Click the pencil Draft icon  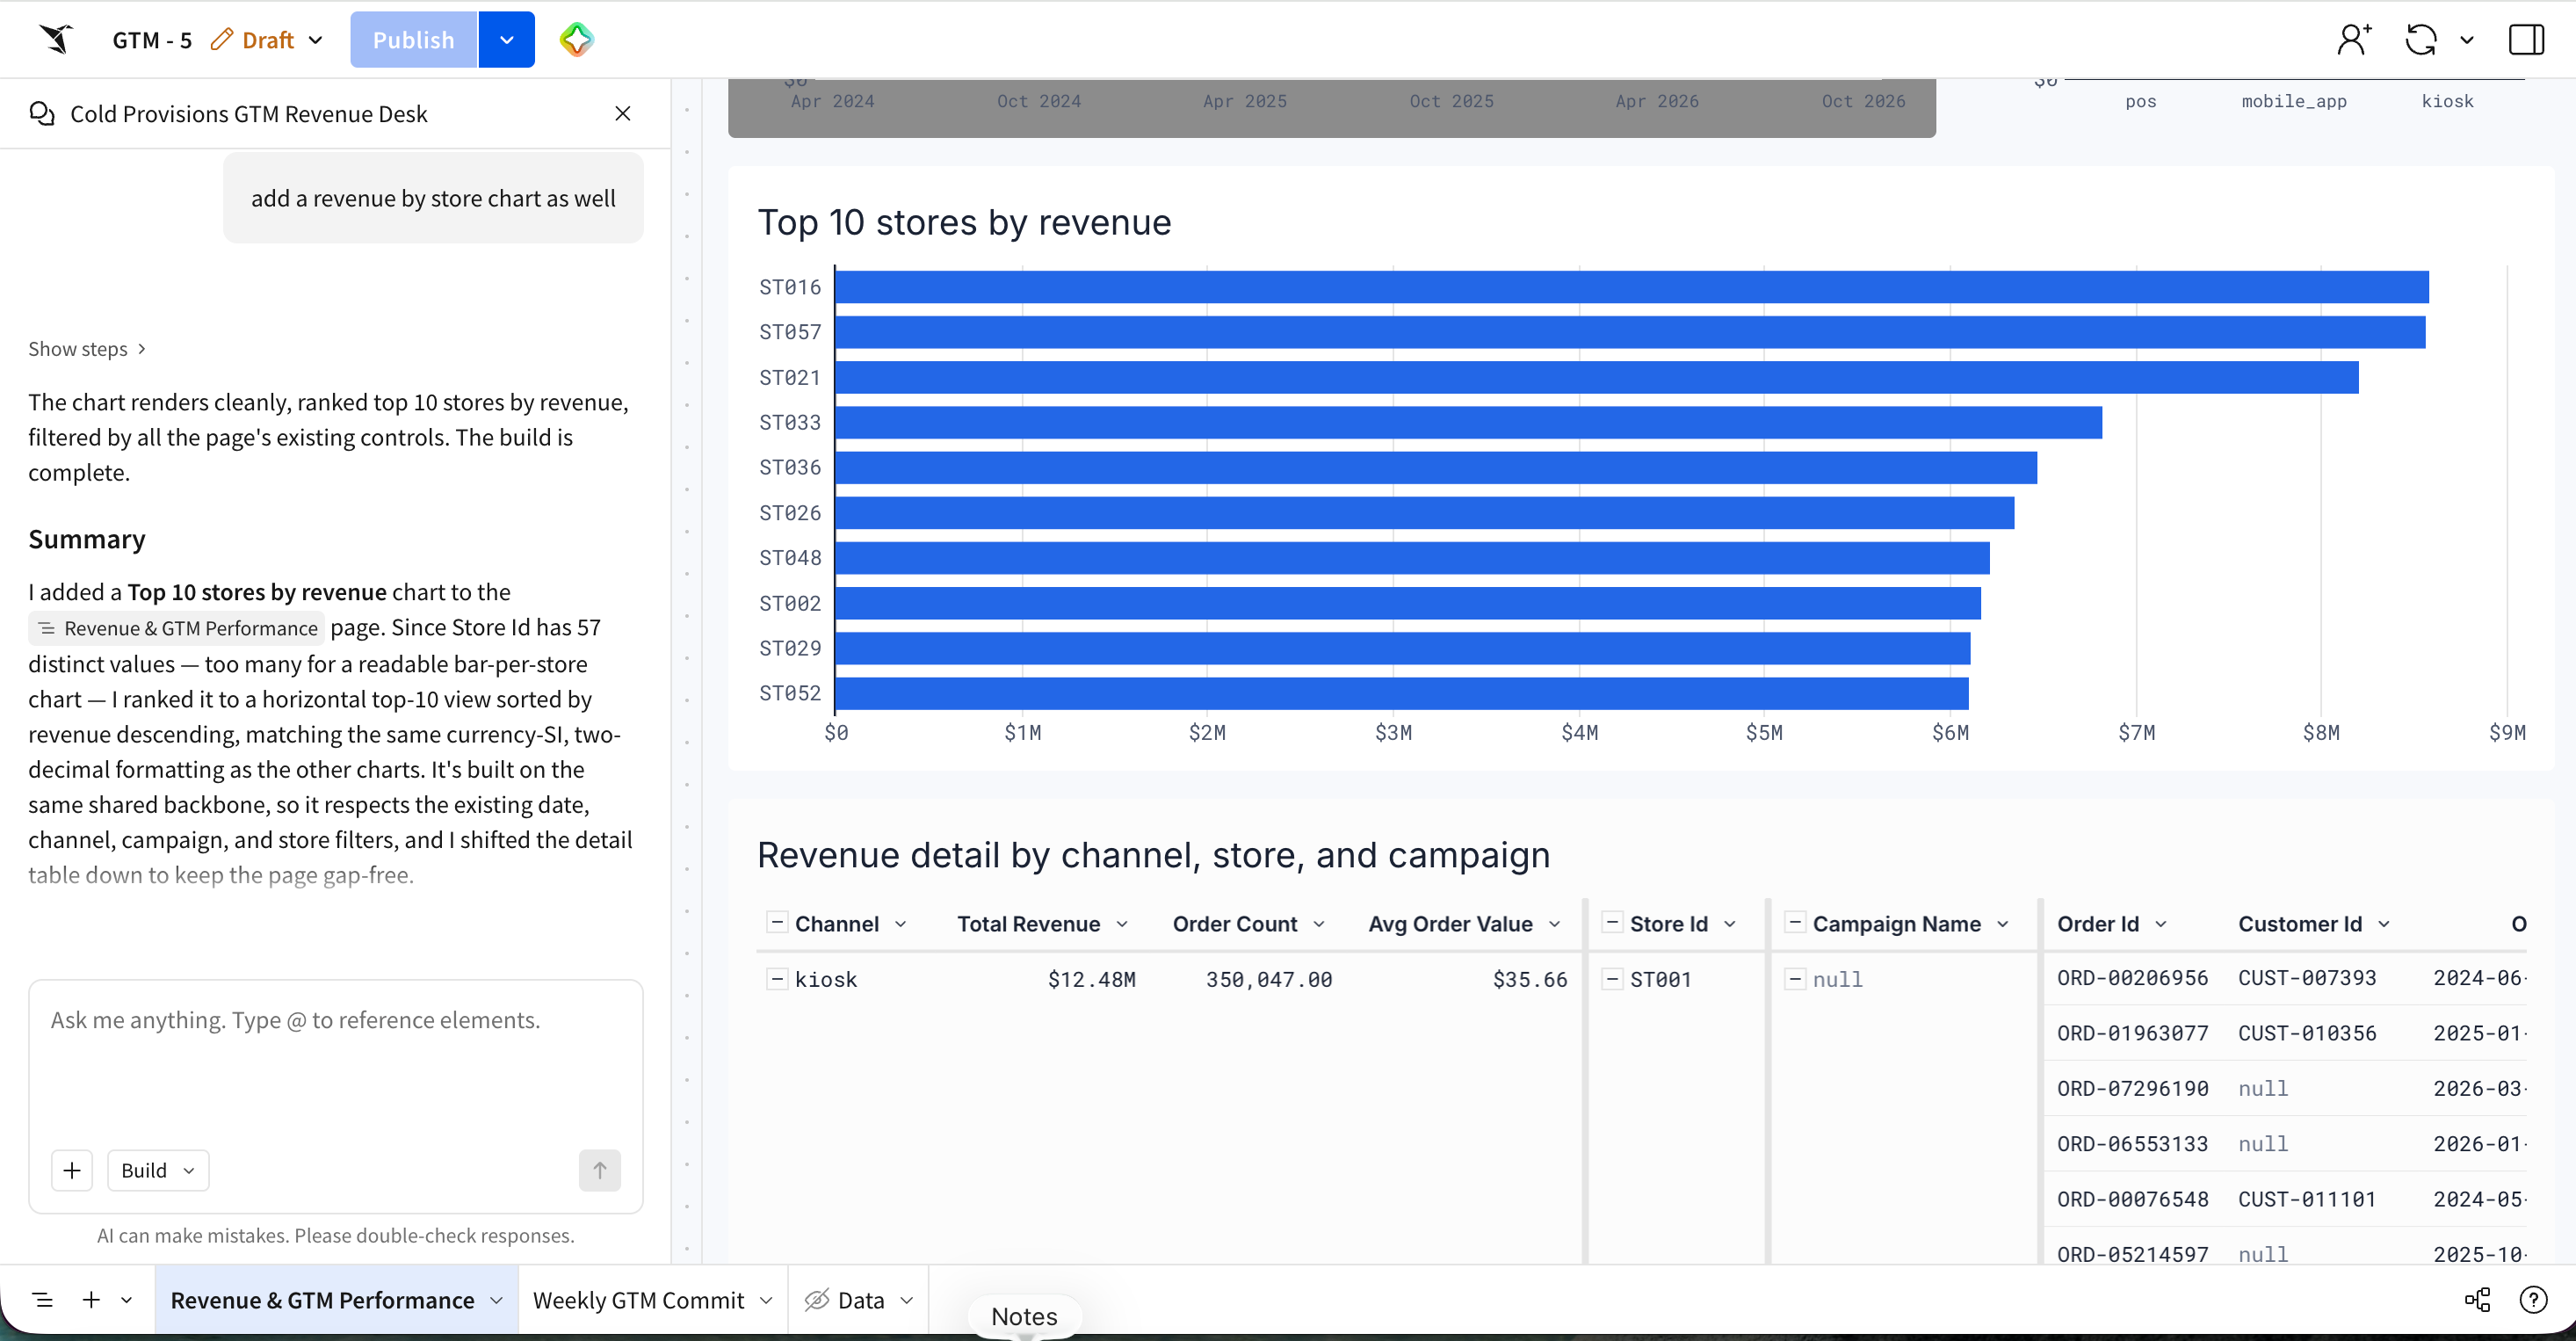(222, 39)
